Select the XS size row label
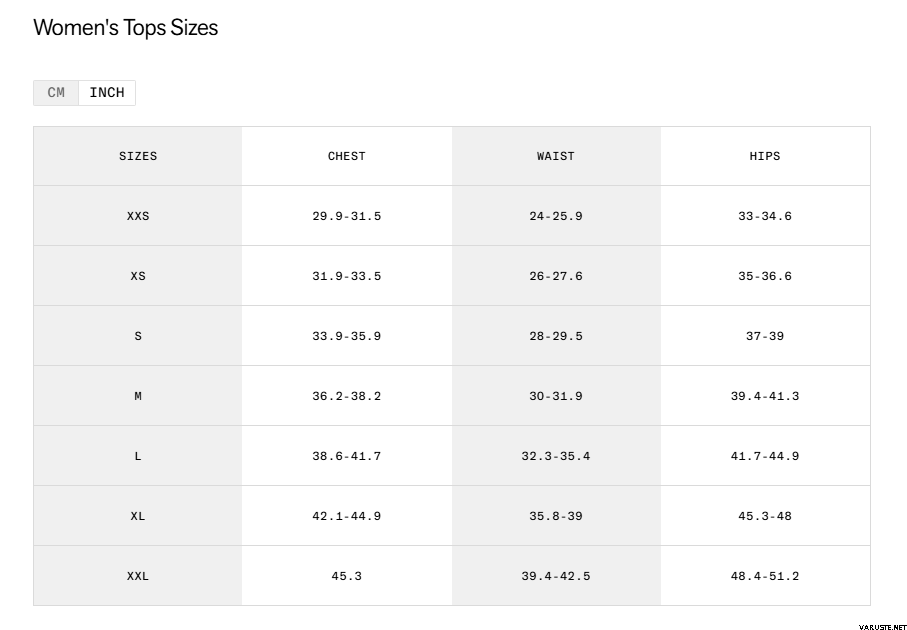 (x=138, y=276)
